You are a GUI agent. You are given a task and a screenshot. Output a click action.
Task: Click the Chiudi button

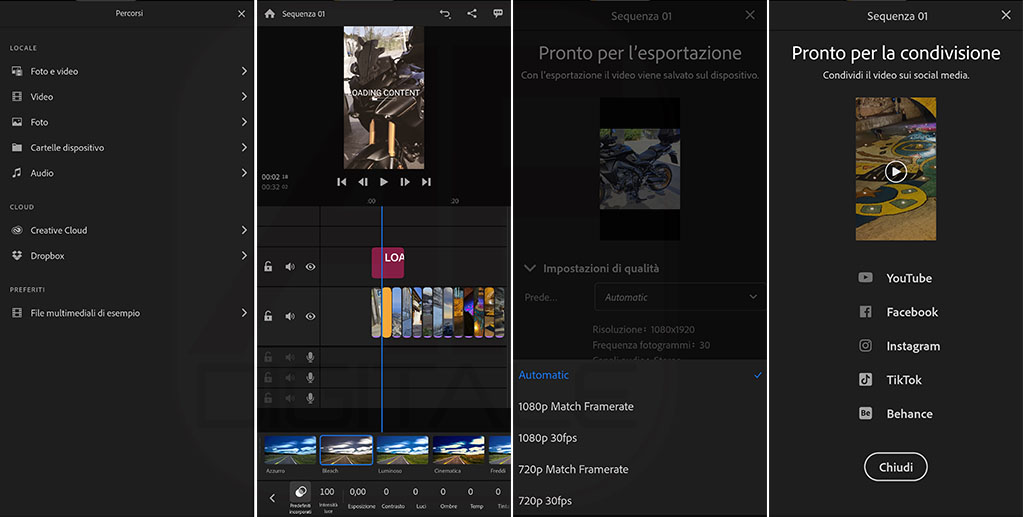(895, 467)
